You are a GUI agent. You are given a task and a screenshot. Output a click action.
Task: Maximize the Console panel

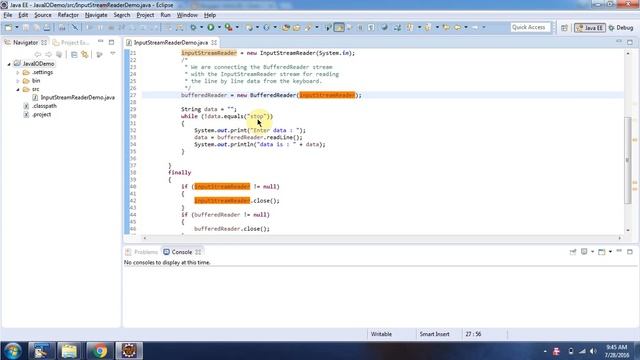click(x=630, y=251)
